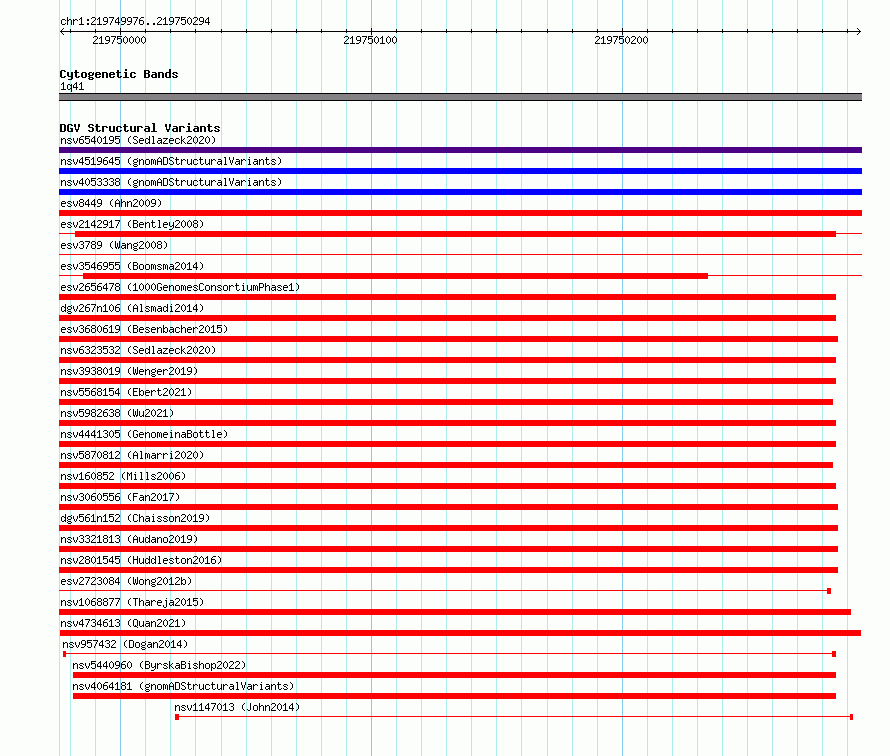890x756 pixels.
Task: Click the DGV Structural Variants track title
Action: 140,128
